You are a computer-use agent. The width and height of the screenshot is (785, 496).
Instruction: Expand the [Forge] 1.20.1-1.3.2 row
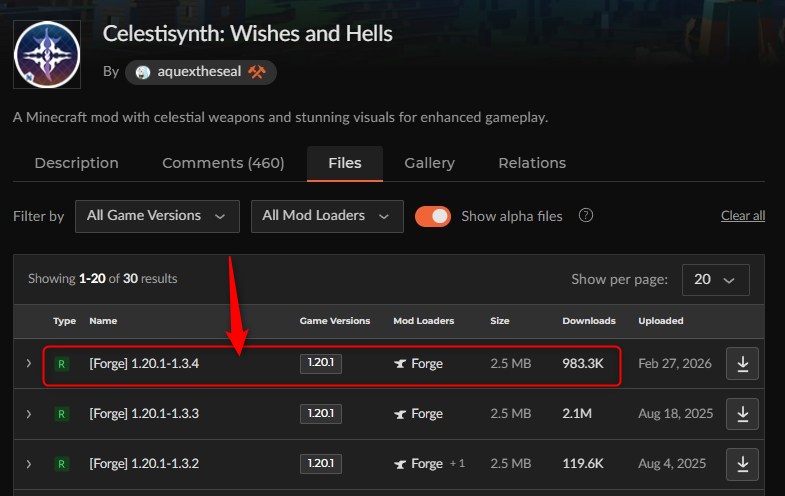(29, 464)
